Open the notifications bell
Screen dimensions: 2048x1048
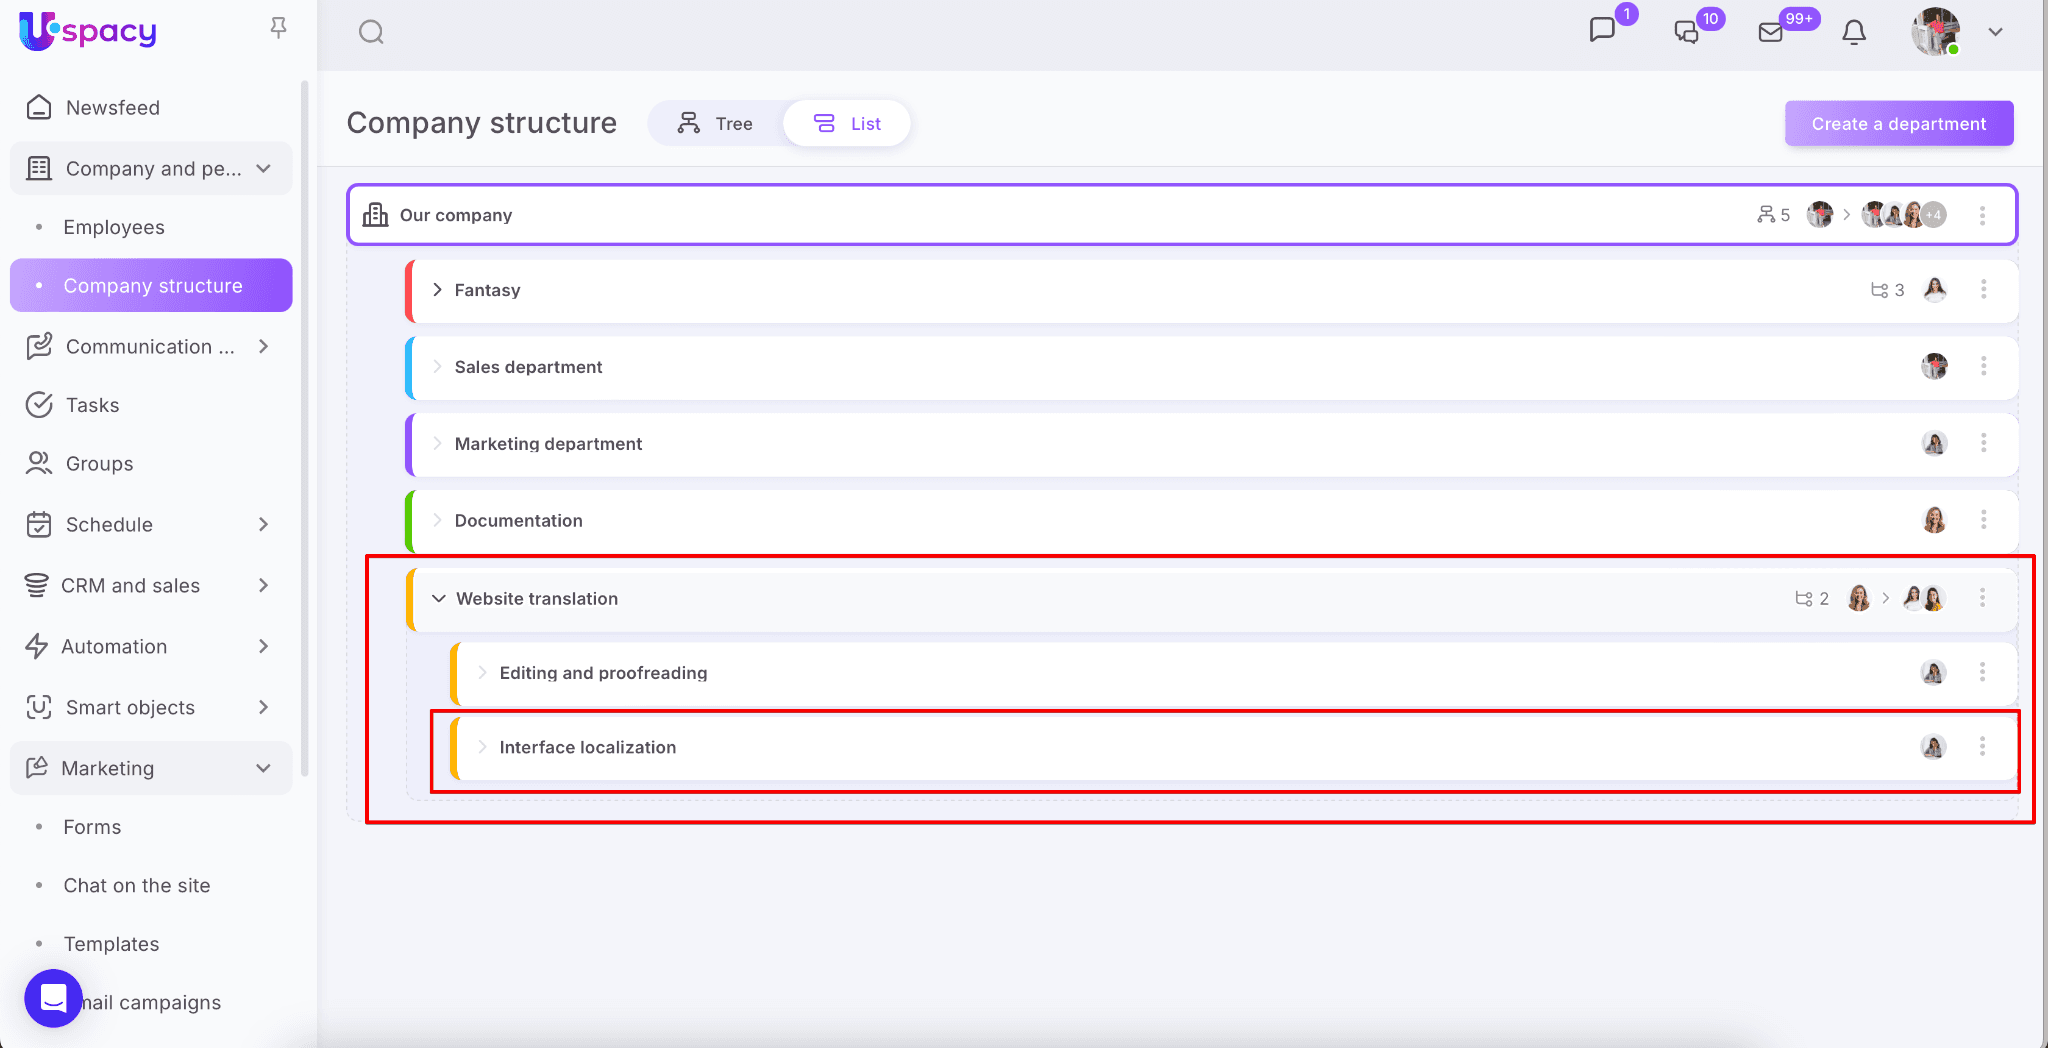pos(1854,32)
